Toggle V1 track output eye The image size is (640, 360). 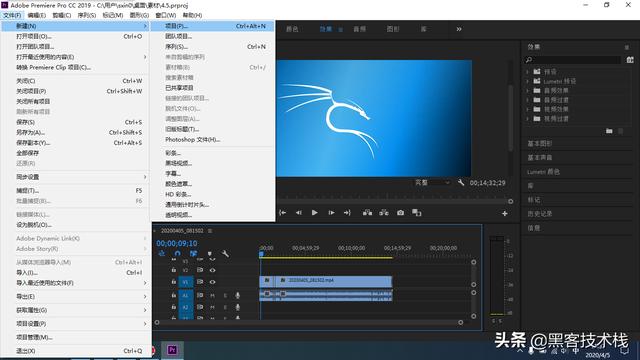[212, 282]
